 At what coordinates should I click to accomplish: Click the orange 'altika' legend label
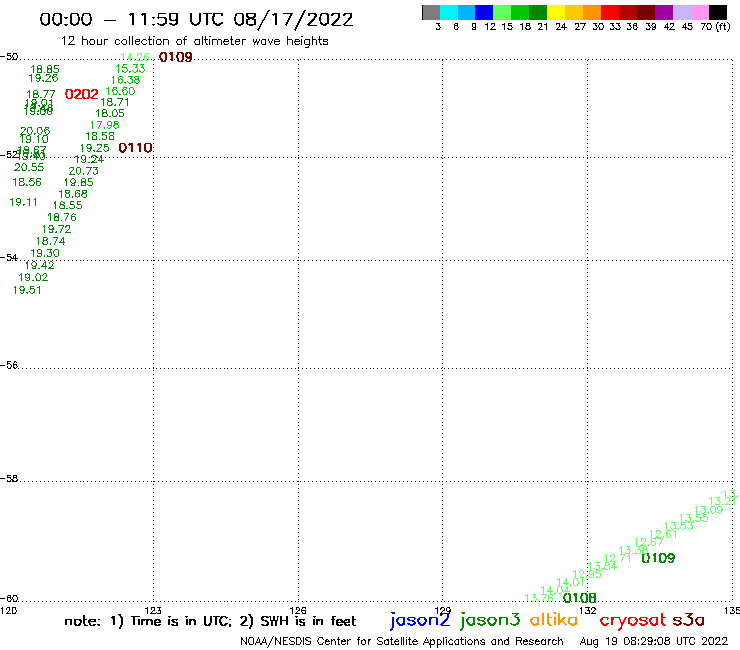point(554,619)
